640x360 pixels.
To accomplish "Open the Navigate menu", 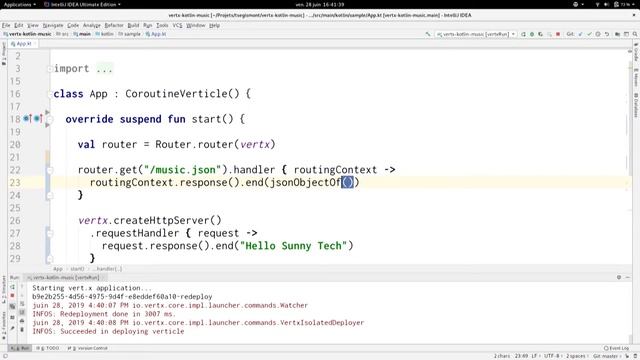I will point(53,25).
